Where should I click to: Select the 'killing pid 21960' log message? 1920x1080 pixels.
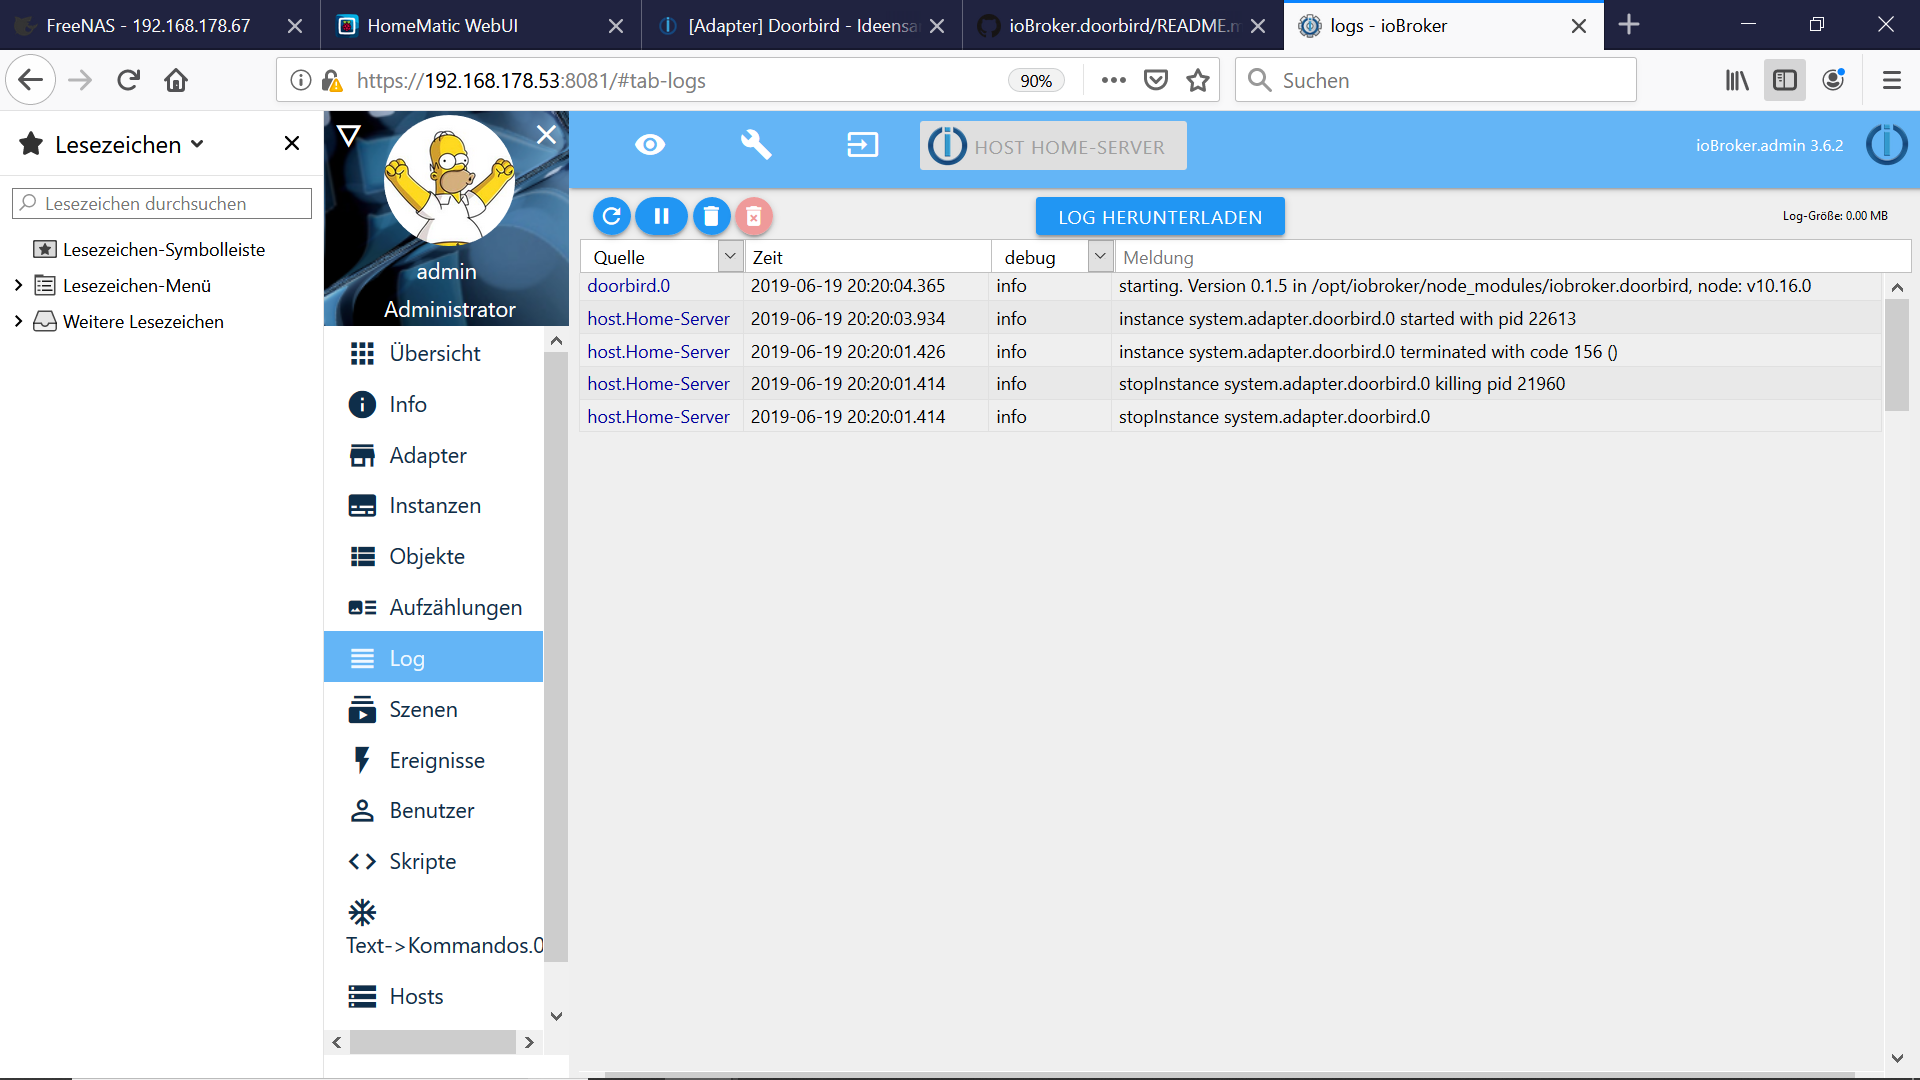pyautogui.click(x=1342, y=384)
